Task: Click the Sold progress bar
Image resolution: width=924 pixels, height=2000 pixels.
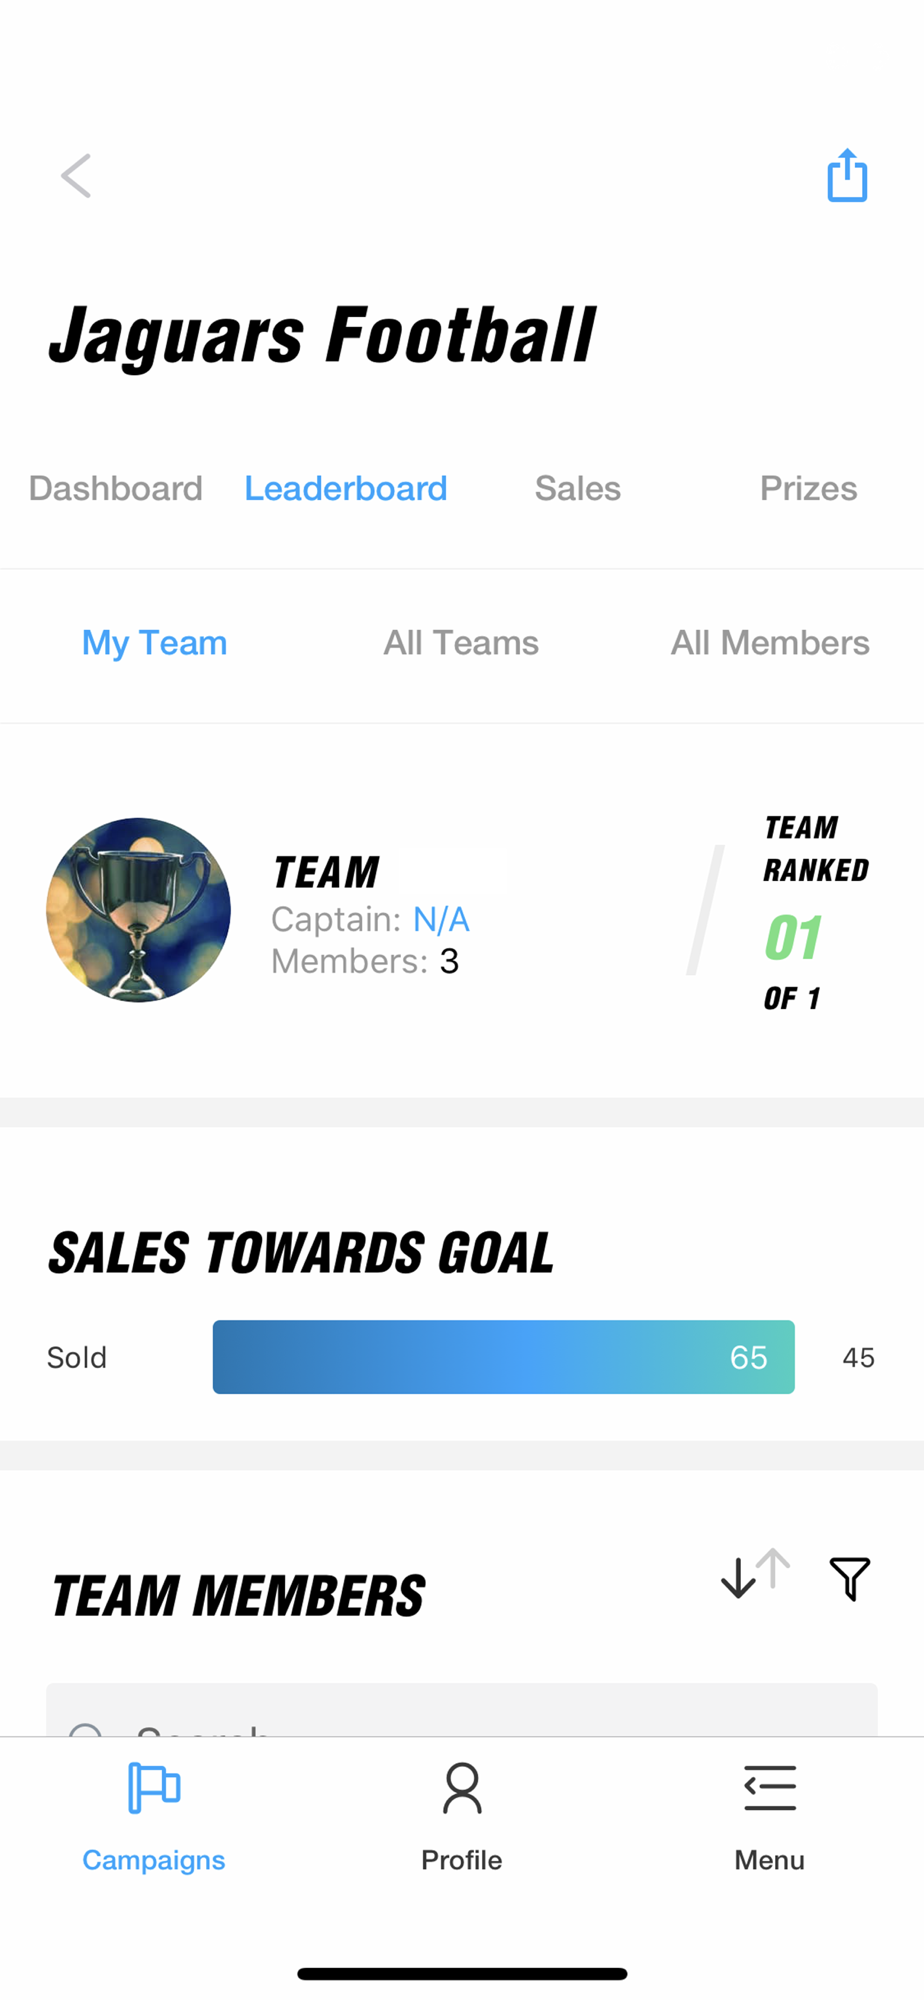Action: pos(504,1357)
